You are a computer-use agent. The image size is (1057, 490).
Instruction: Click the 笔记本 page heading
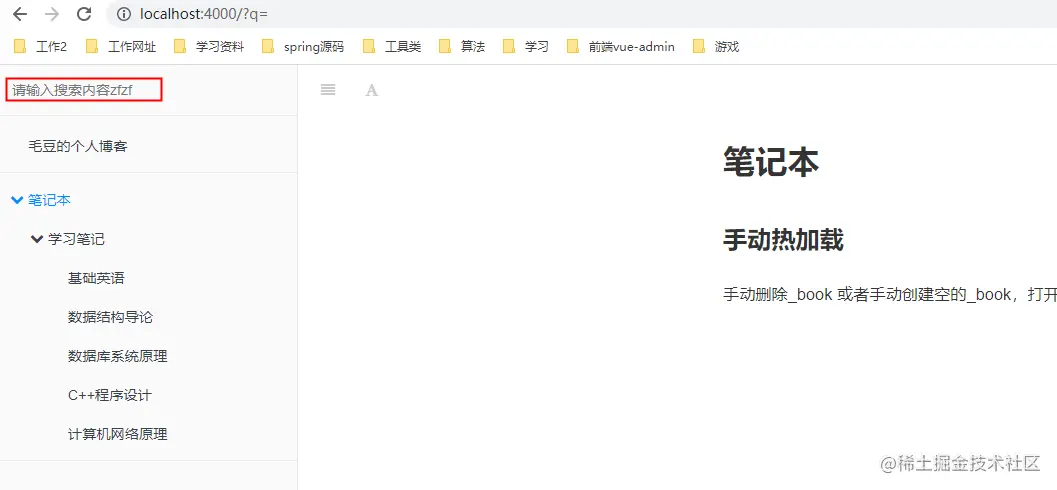tap(771, 162)
